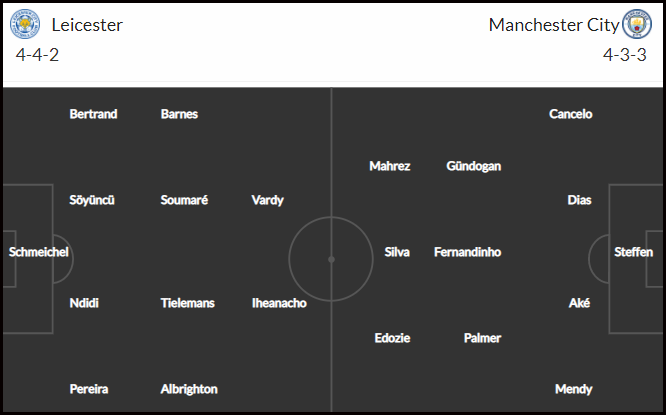Click player Vardy in the lineup

point(268,200)
